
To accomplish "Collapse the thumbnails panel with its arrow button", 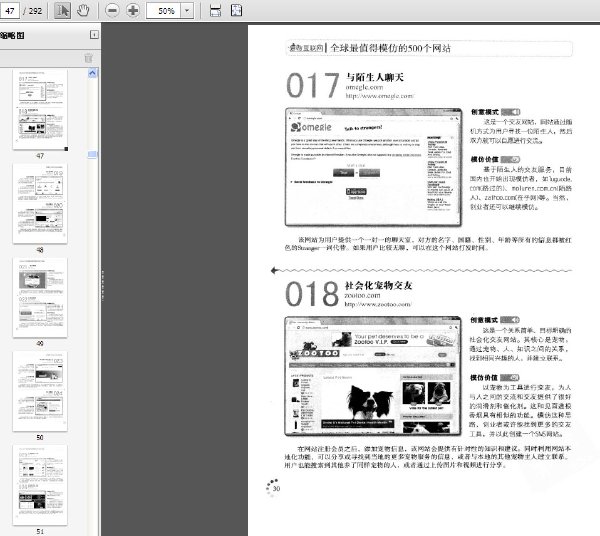I will pyautogui.click(x=94, y=35).
